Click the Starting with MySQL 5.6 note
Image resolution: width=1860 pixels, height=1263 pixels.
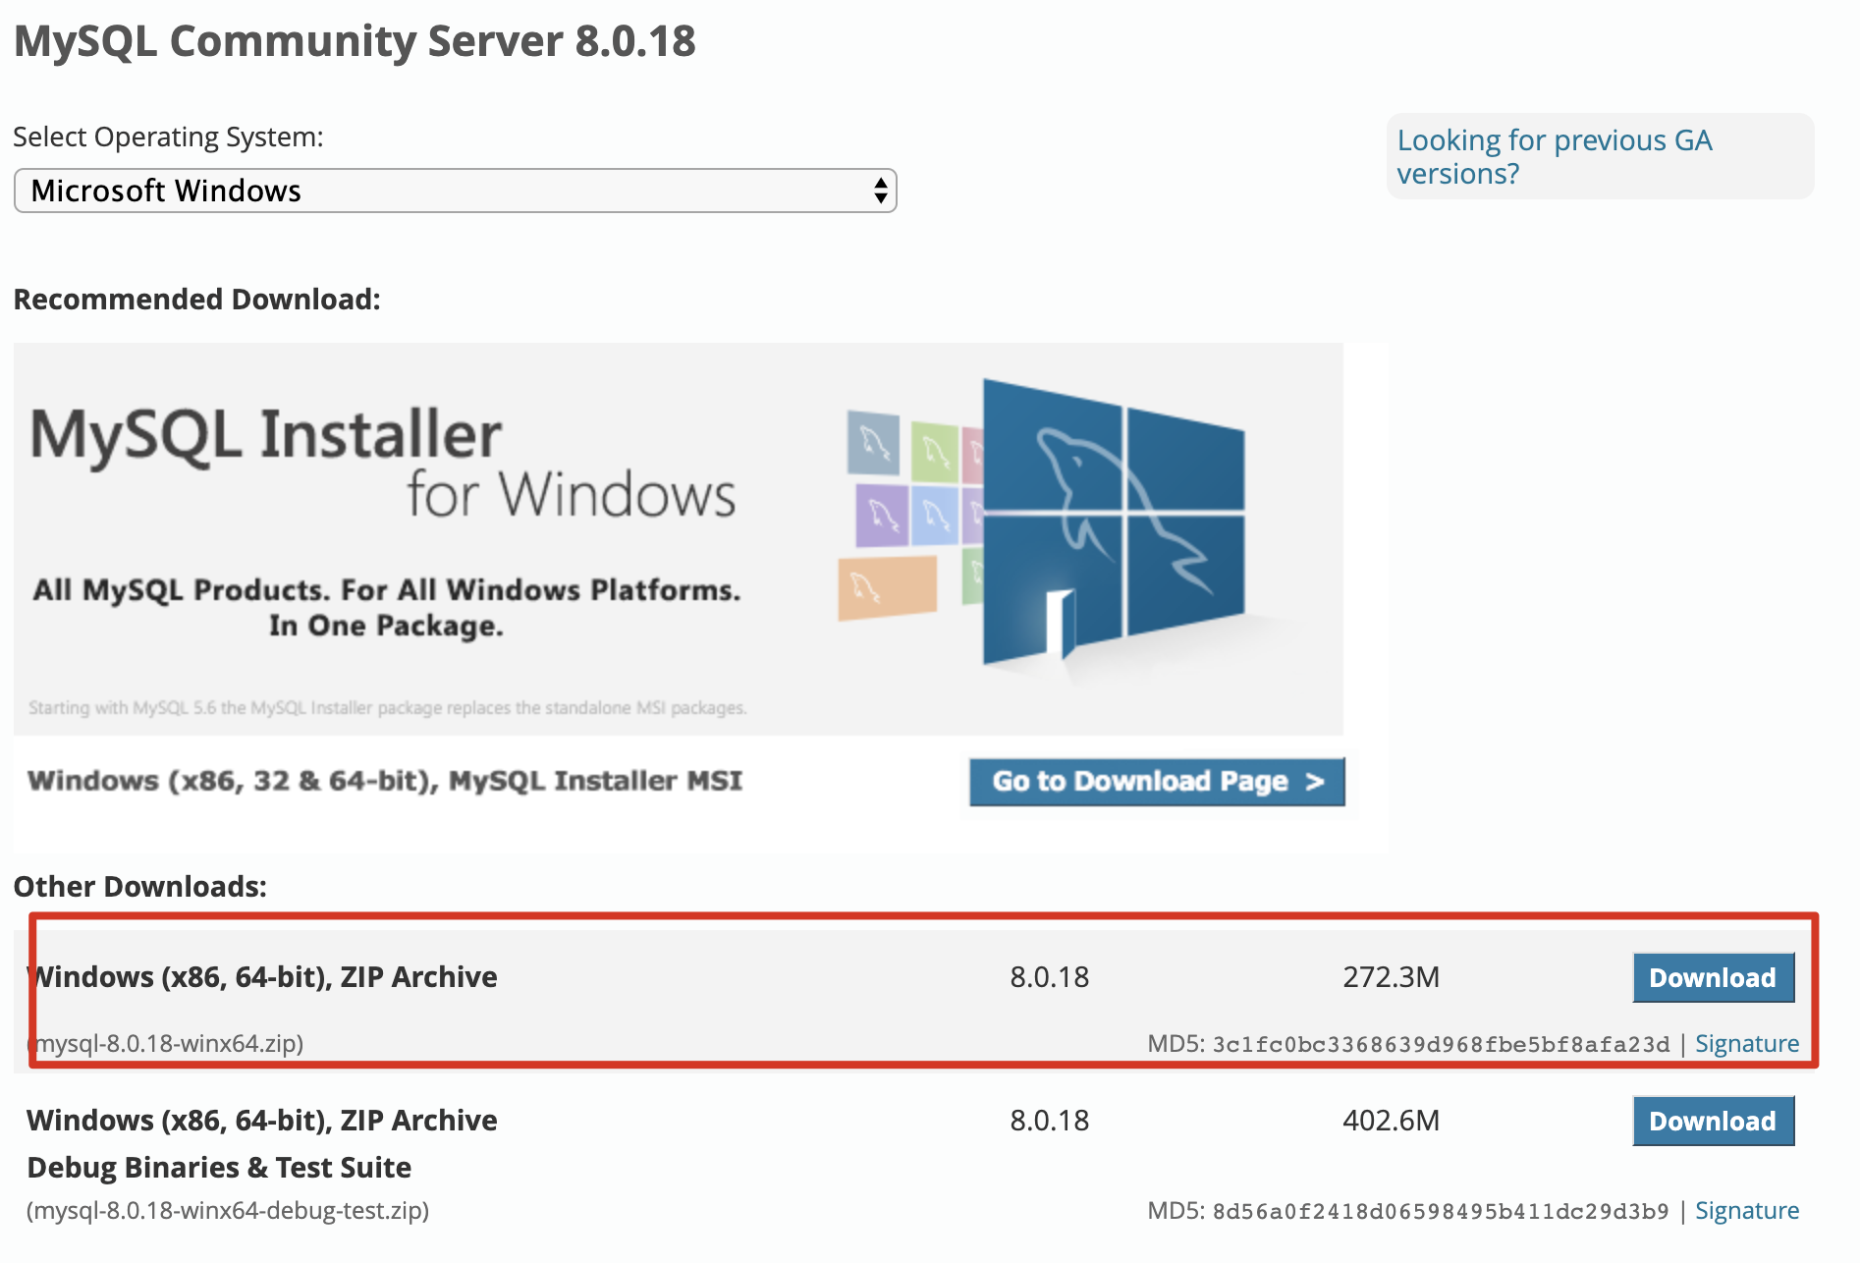(387, 708)
